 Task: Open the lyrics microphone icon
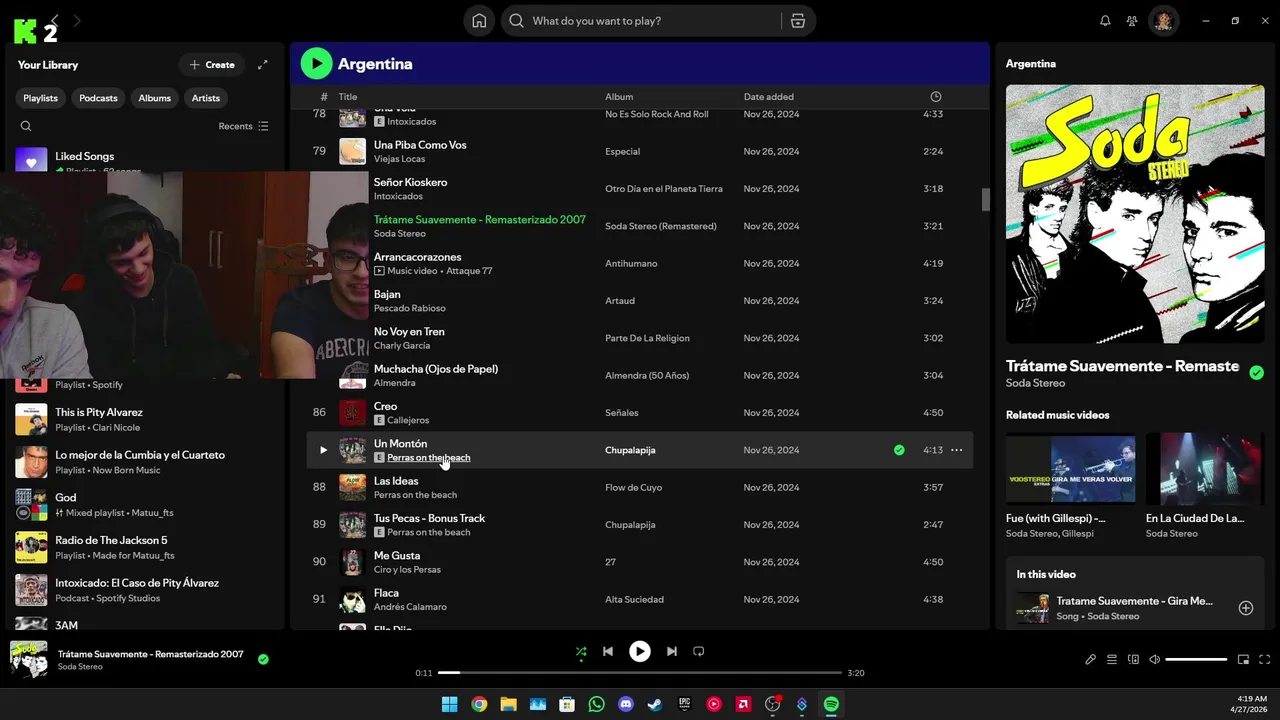(1091, 660)
